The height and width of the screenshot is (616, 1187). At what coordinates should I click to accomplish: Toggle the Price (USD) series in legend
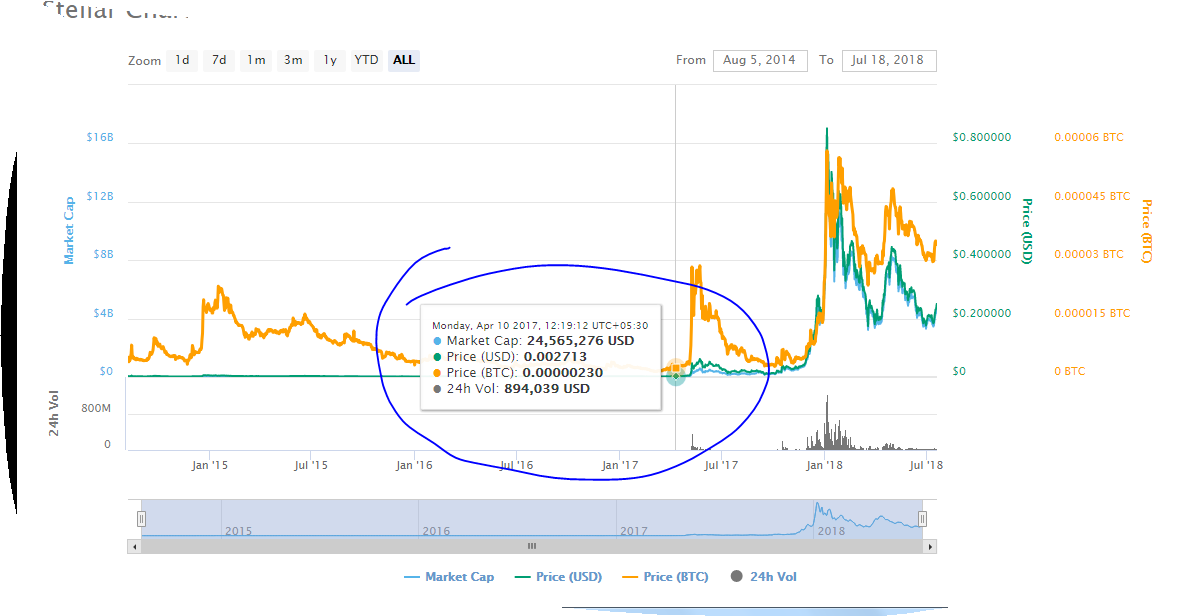coord(558,577)
